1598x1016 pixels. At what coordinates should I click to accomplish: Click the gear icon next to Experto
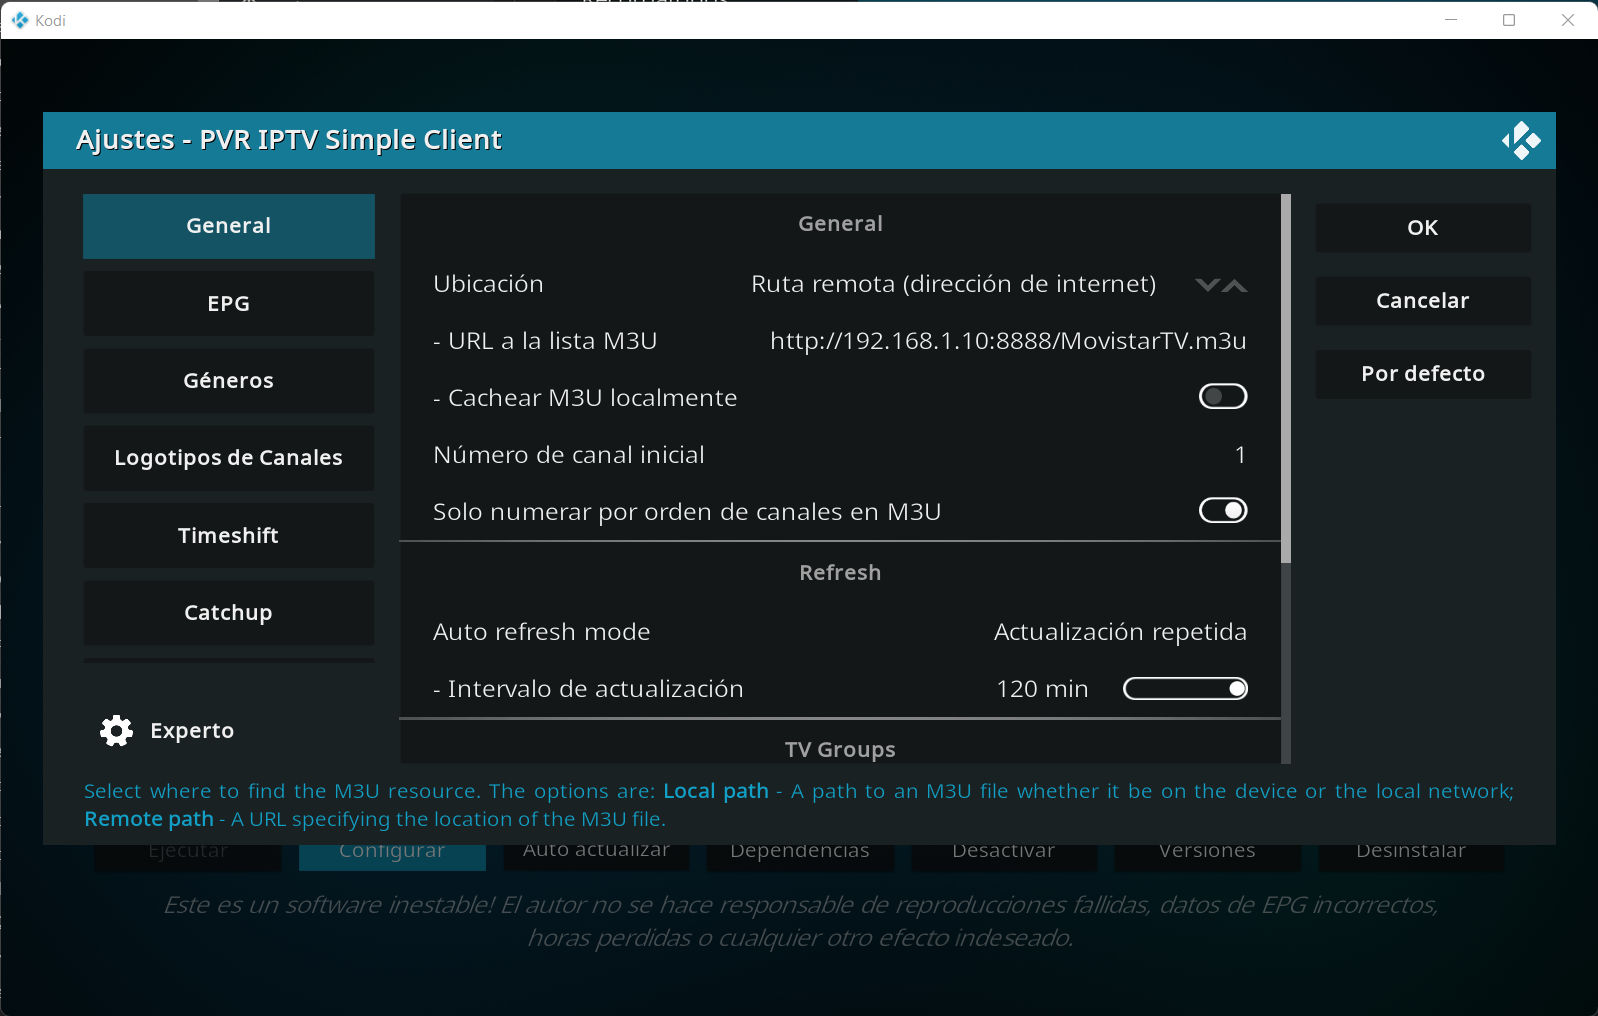[x=117, y=731]
